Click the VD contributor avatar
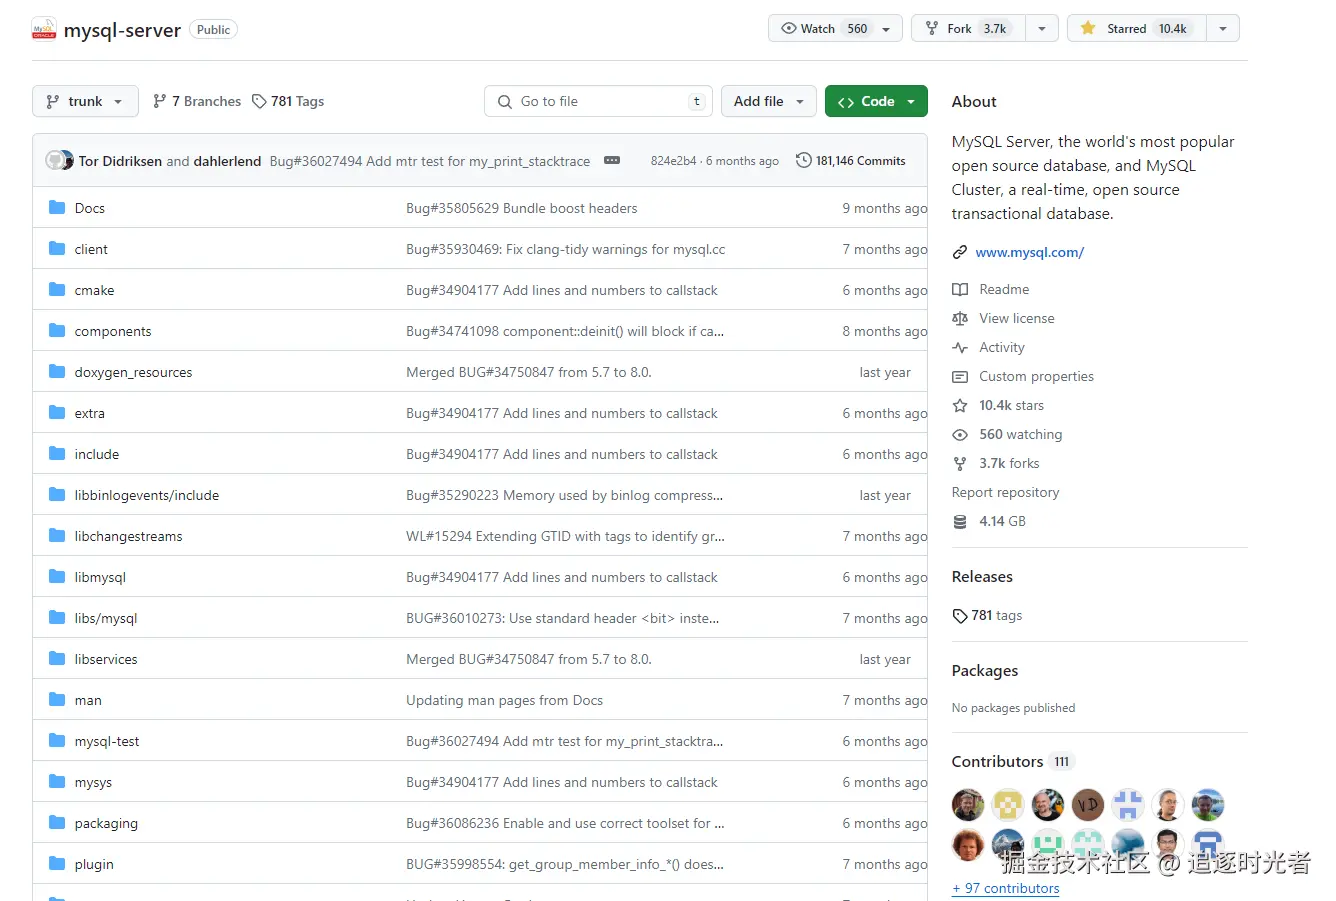This screenshot has height=901, width=1336. pyautogui.click(x=1088, y=804)
